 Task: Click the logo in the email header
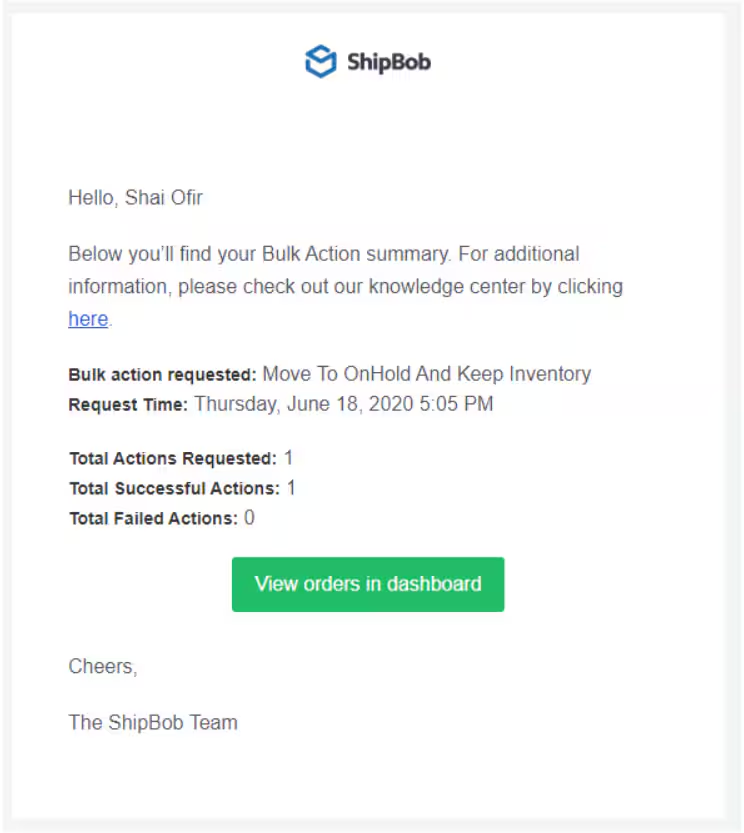367,61
